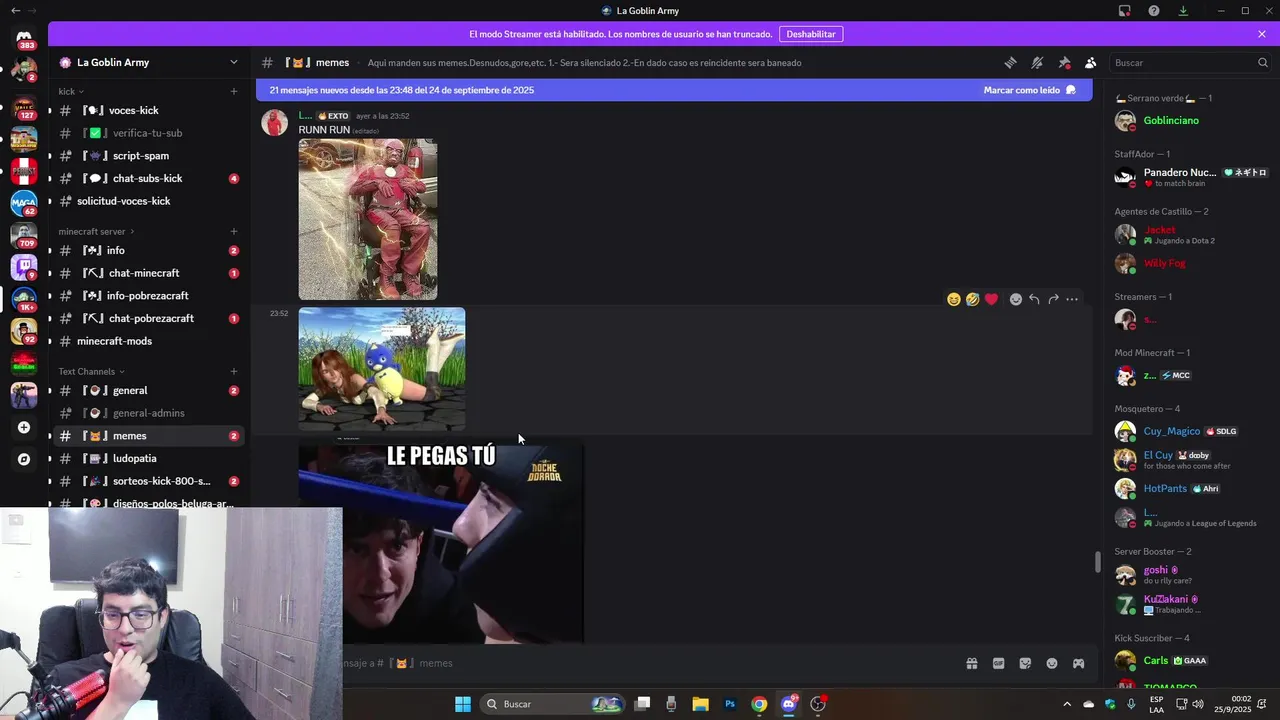Open the chat-subs-kick channel
The image size is (1280, 720).
(150, 178)
